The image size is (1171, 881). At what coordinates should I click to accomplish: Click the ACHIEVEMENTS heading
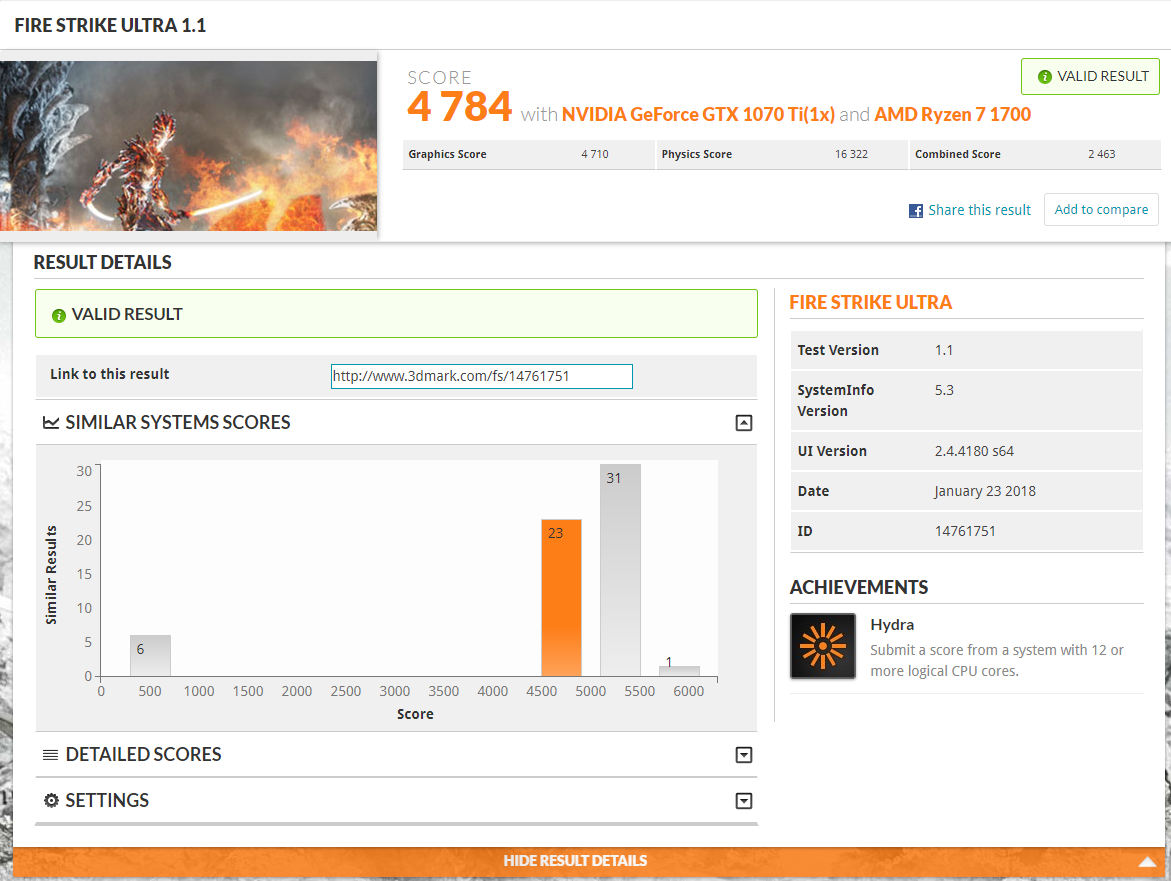[859, 588]
